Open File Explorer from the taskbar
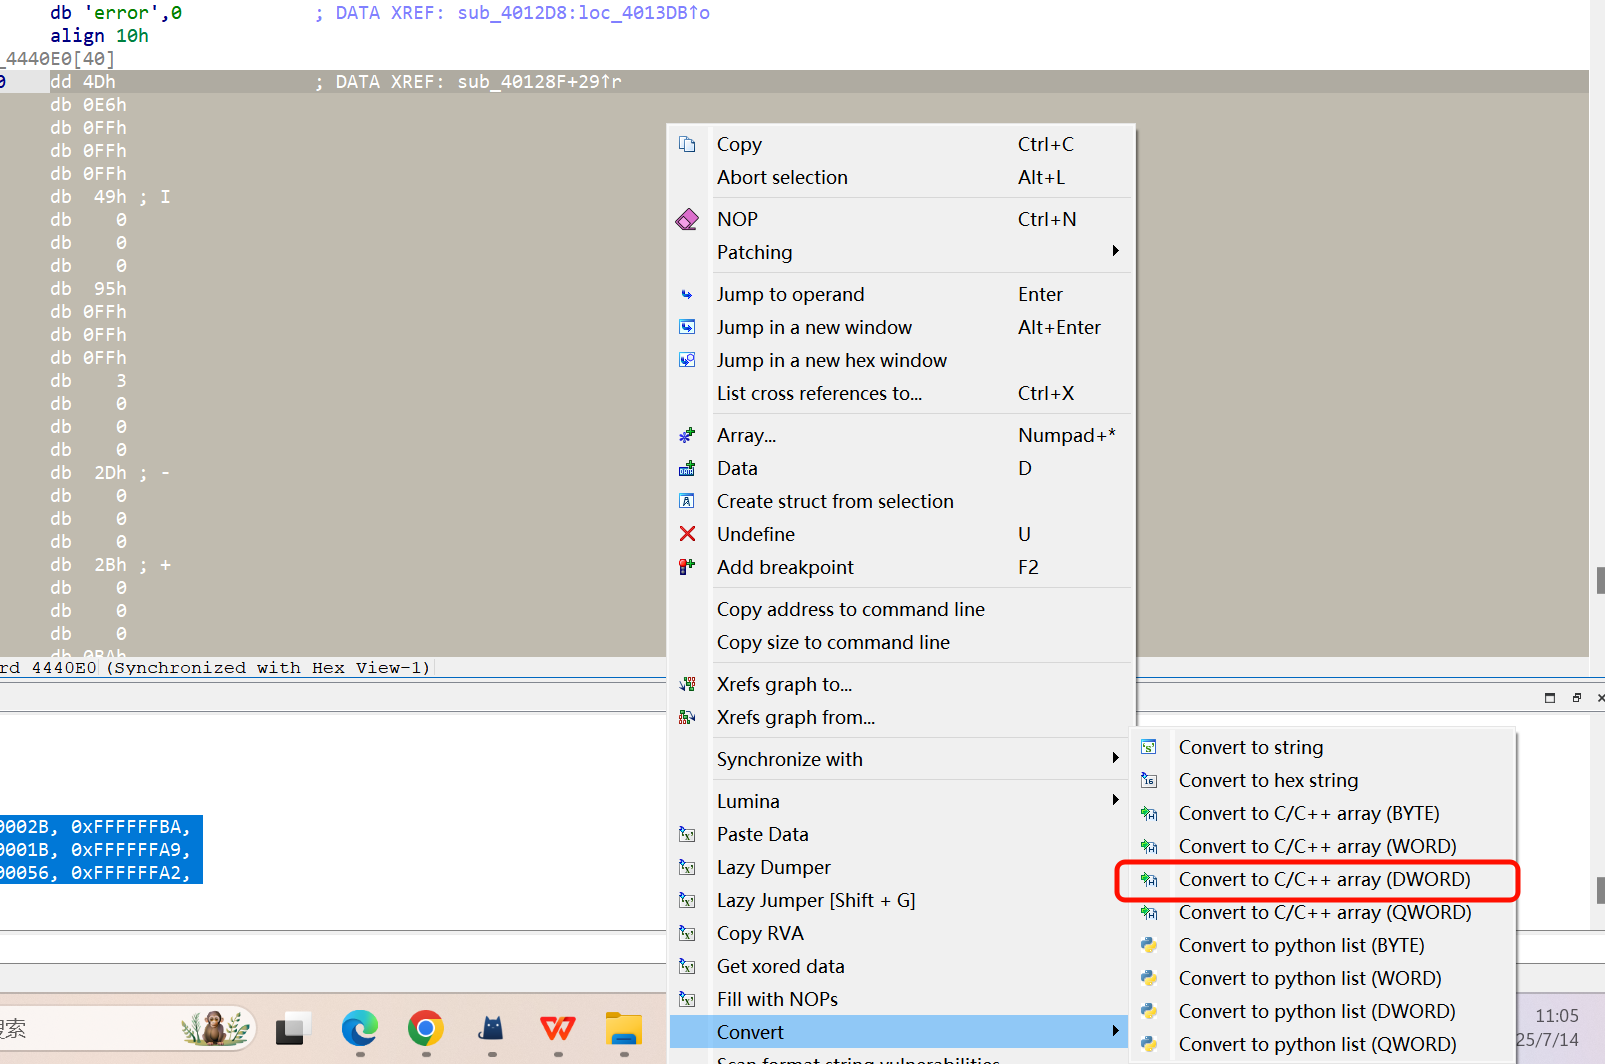1605x1064 pixels. [624, 1028]
